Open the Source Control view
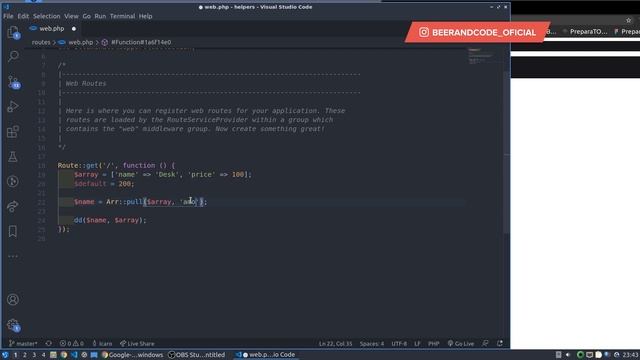 click(x=13, y=82)
